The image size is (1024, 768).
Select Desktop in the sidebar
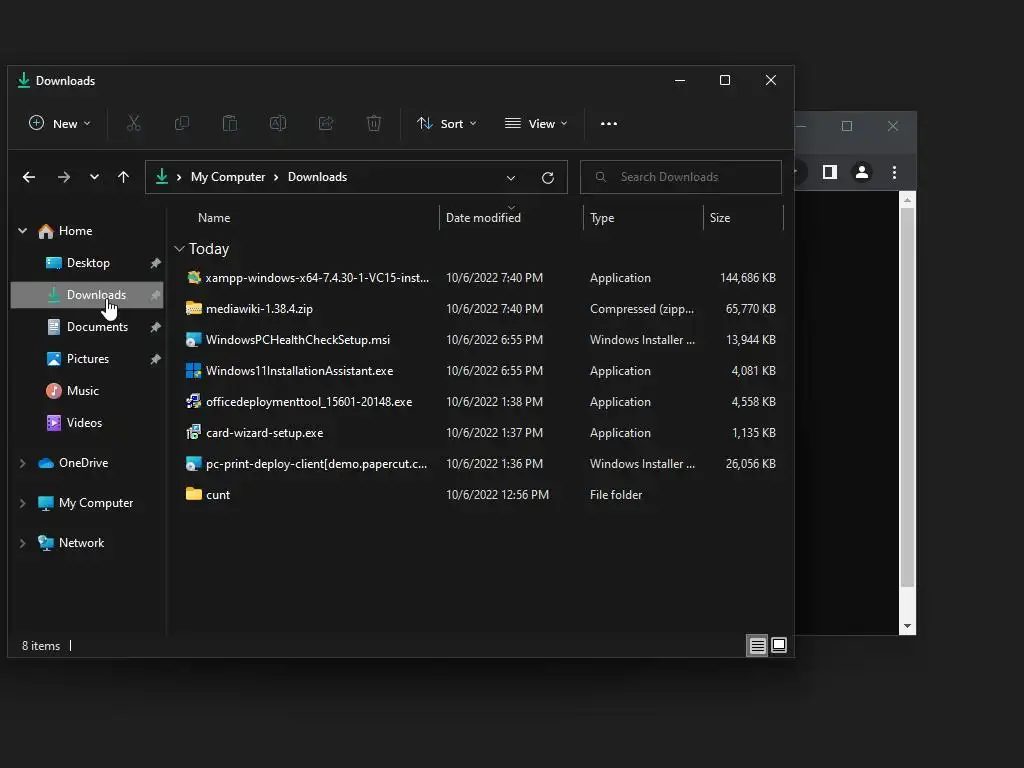tap(87, 263)
